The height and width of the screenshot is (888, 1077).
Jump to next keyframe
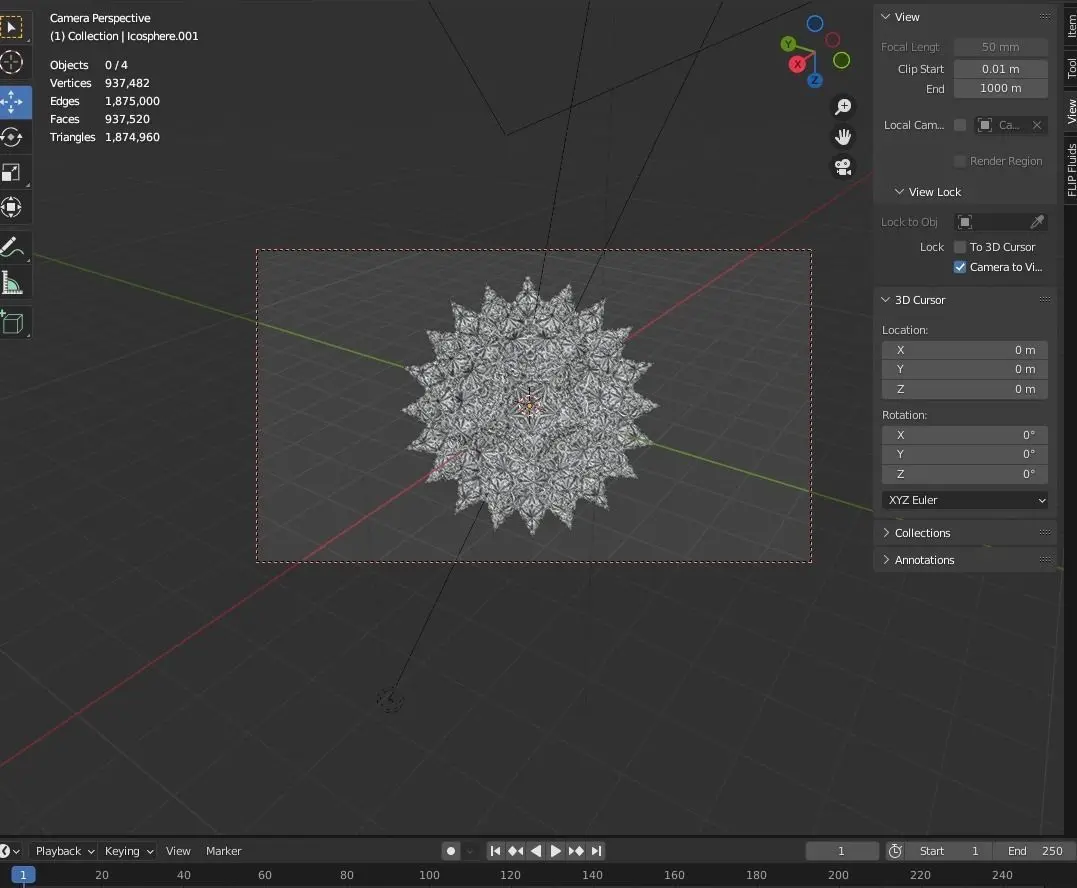576,851
